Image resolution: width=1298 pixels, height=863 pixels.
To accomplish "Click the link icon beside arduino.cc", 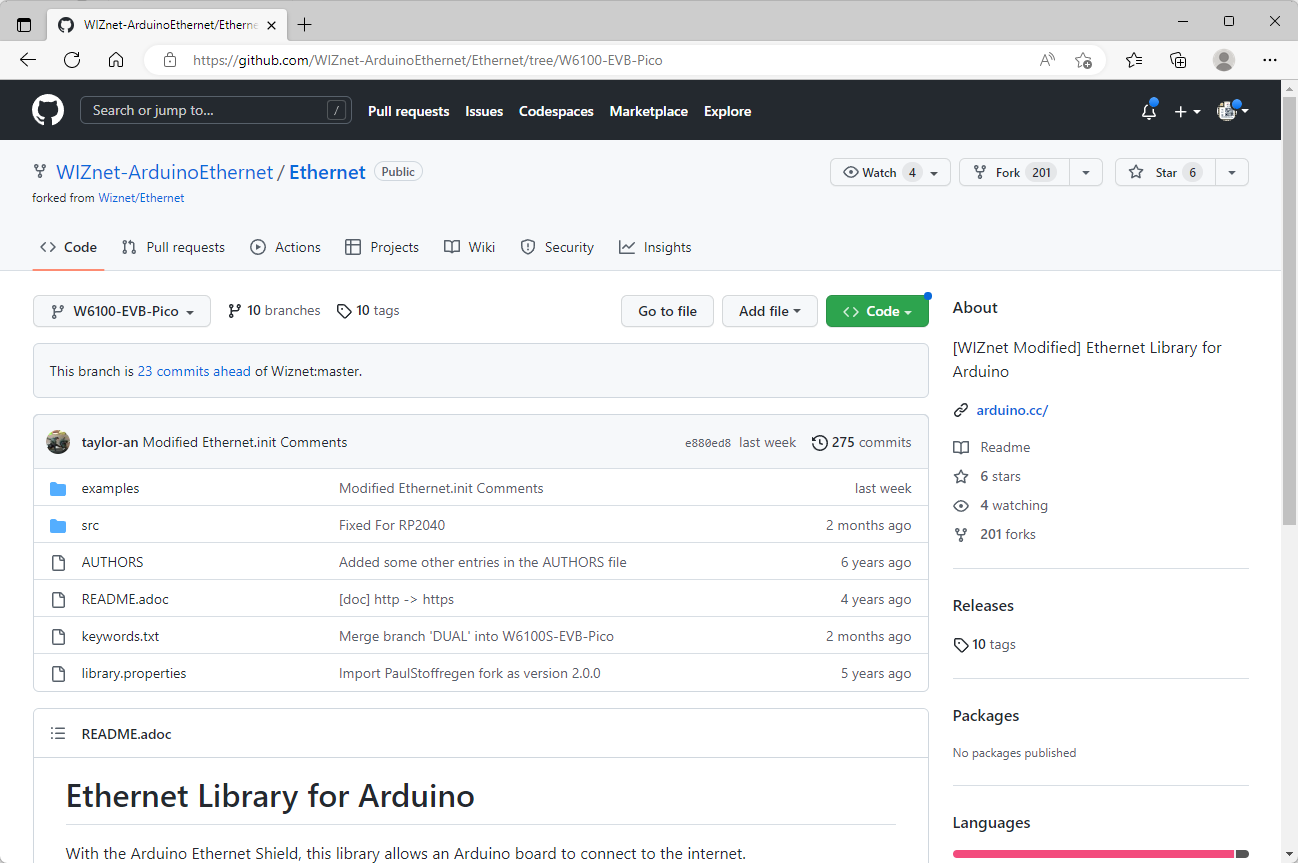I will (961, 410).
